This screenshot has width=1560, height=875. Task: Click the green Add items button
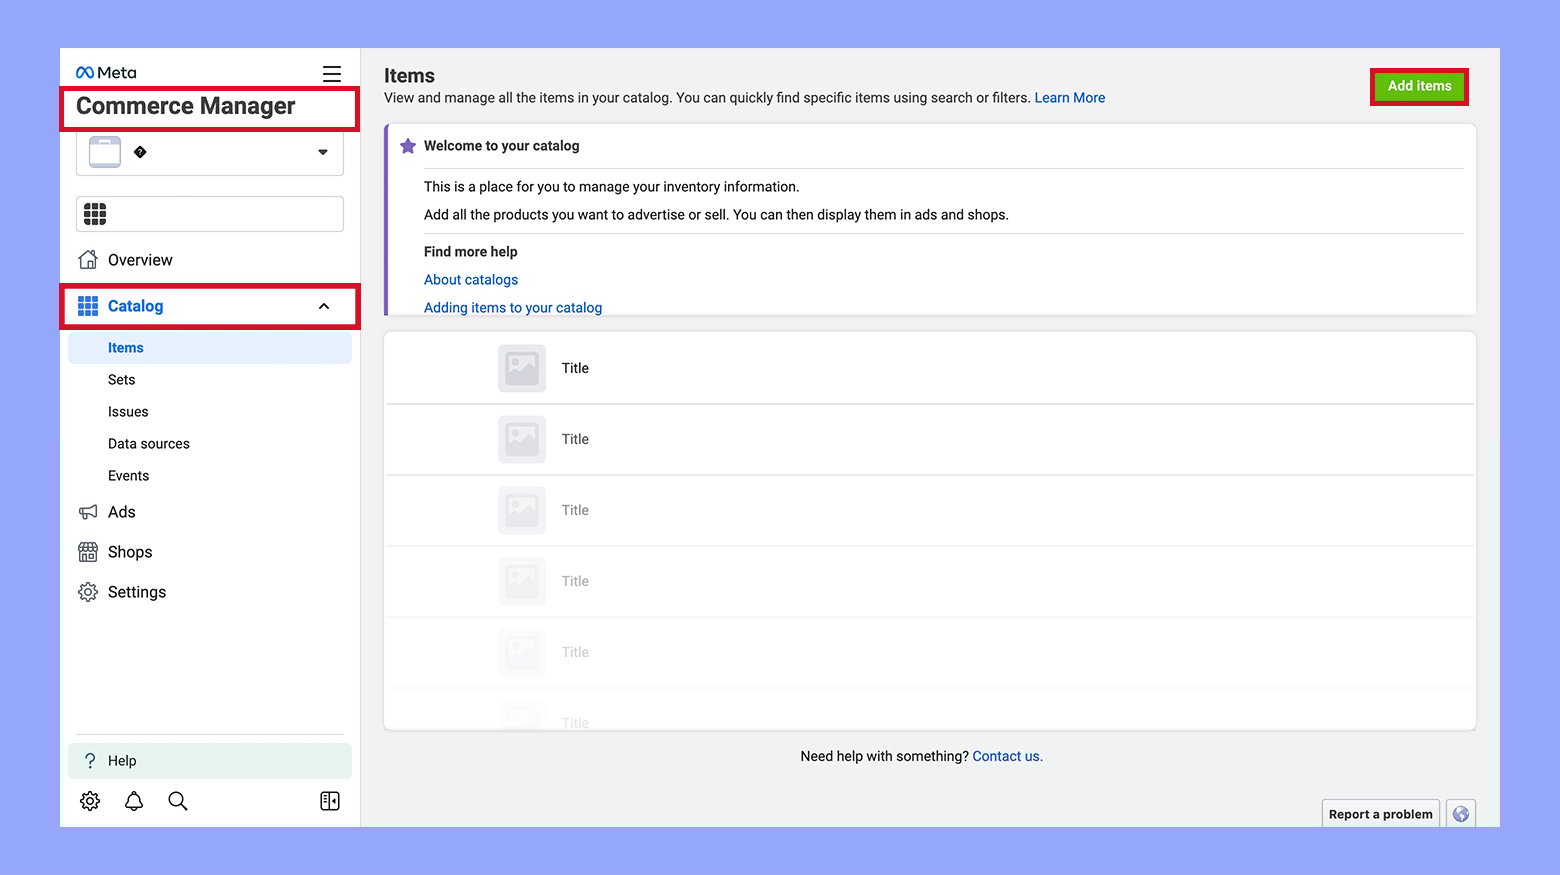pyautogui.click(x=1418, y=86)
